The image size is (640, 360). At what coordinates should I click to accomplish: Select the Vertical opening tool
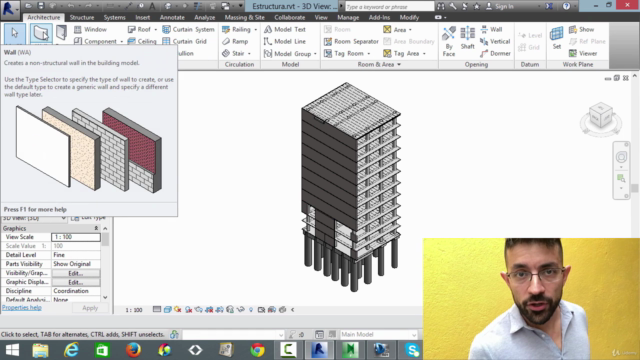point(495,41)
